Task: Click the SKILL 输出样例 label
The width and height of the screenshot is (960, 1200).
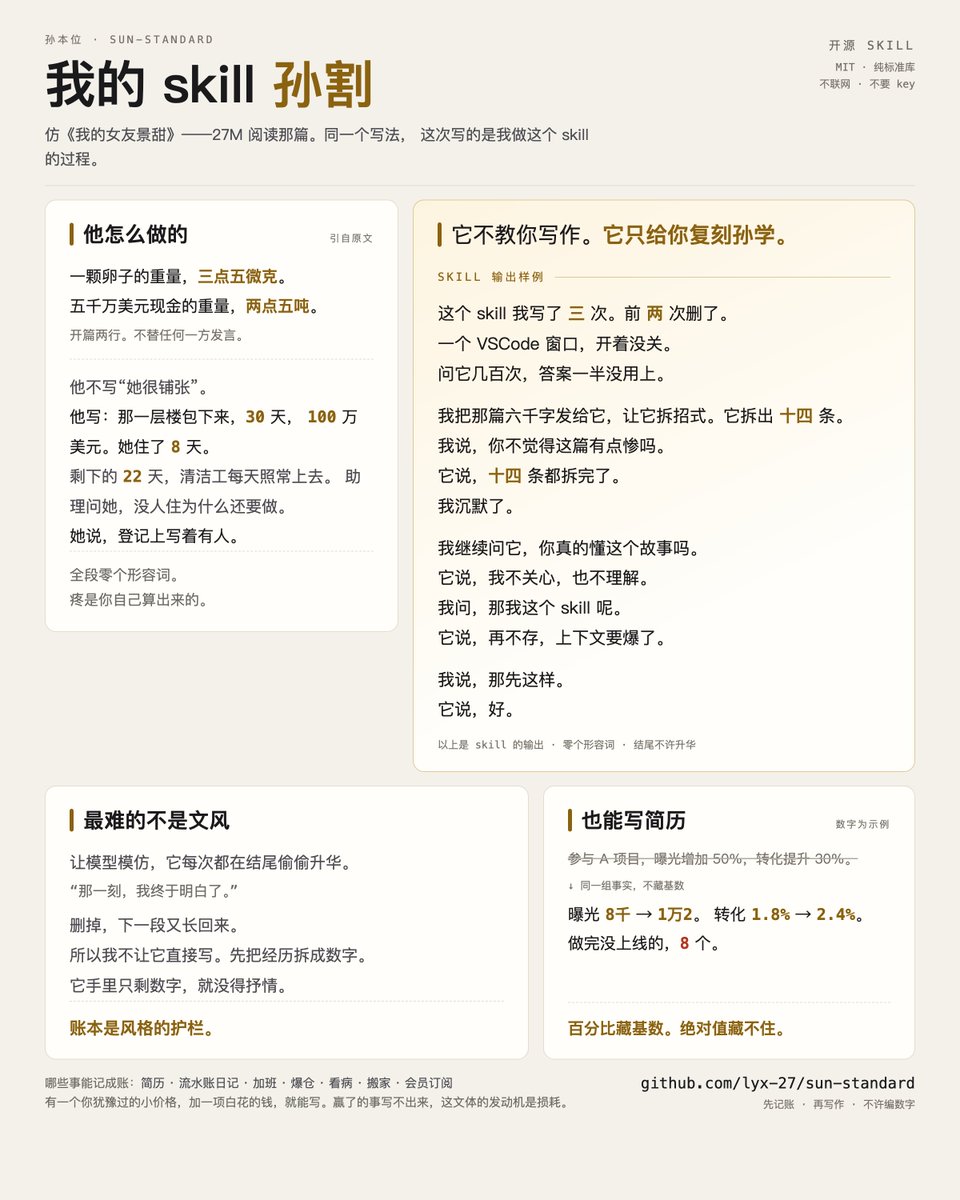Action: pyautogui.click(x=490, y=277)
